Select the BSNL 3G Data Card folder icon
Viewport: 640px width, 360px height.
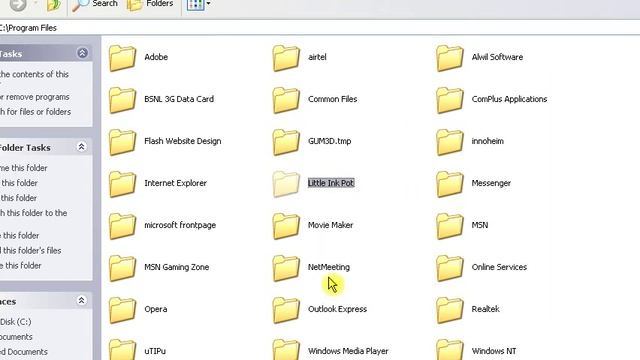(x=122, y=100)
